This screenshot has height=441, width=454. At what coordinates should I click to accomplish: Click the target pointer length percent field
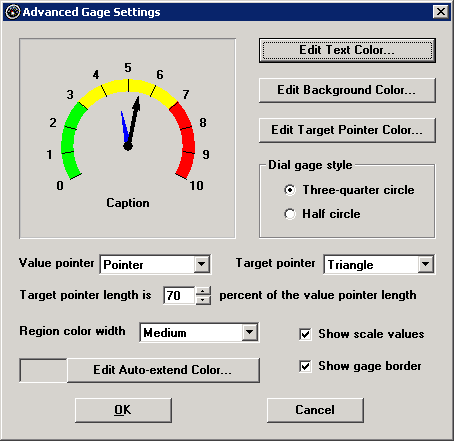[179, 295]
